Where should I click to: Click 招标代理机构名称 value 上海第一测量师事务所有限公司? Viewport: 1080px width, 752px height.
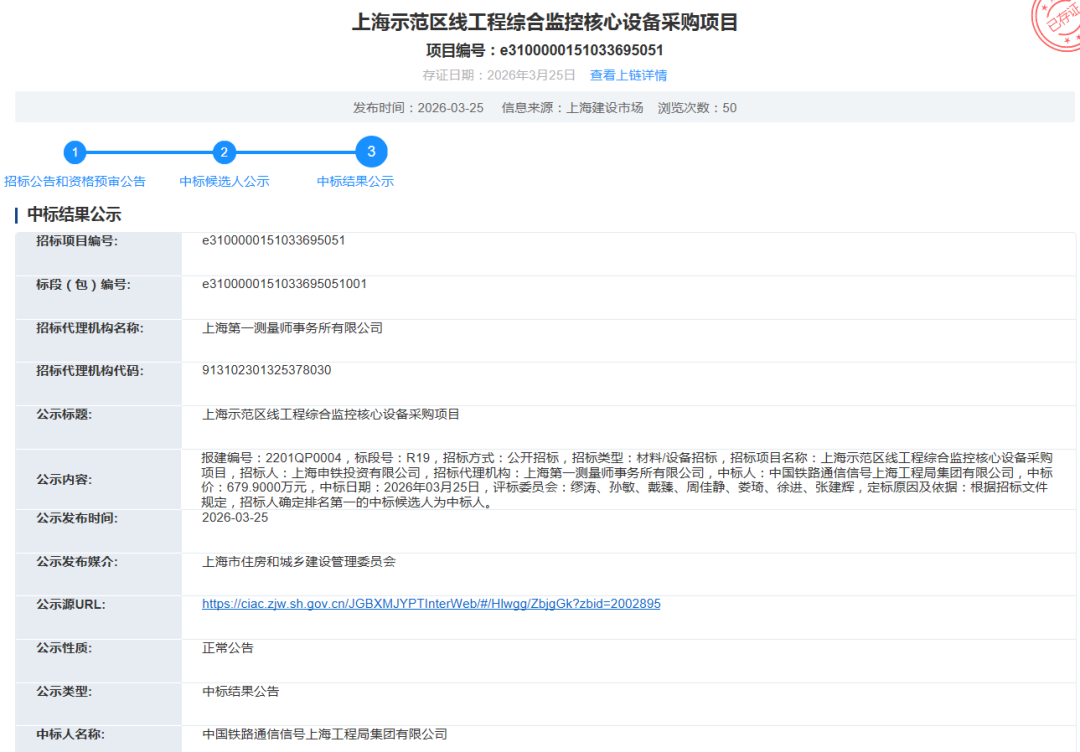(293, 328)
